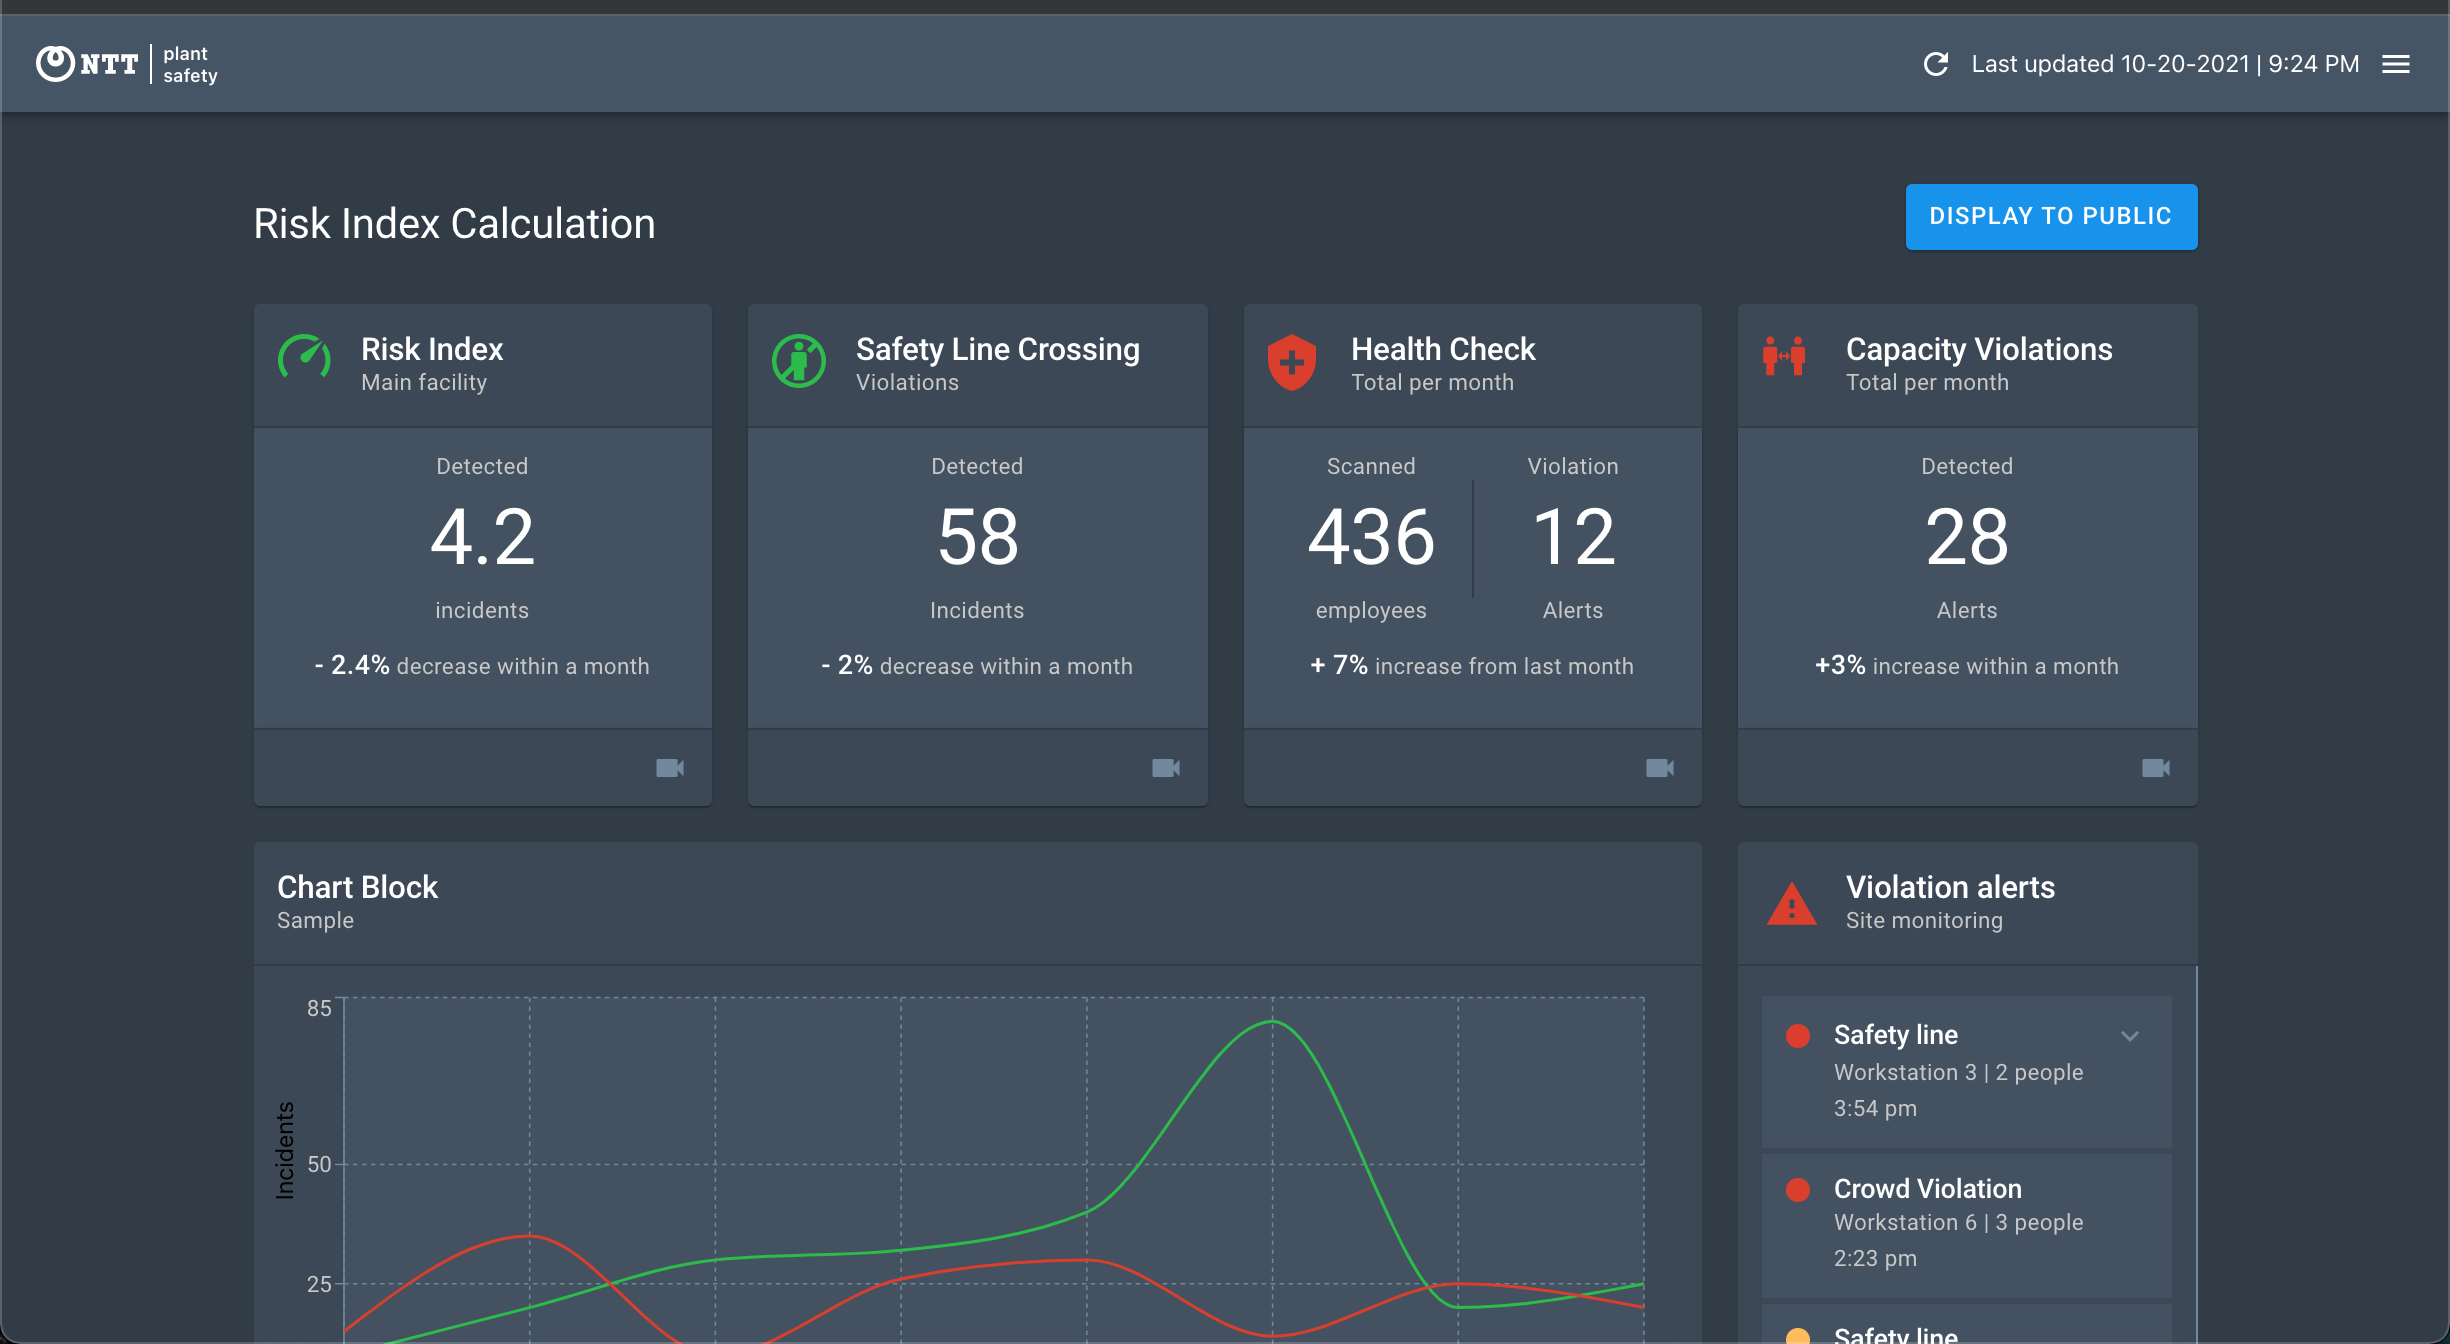Open camera feed on the Safety Line Crossing card
This screenshot has width=2450, height=1344.
click(x=1166, y=768)
